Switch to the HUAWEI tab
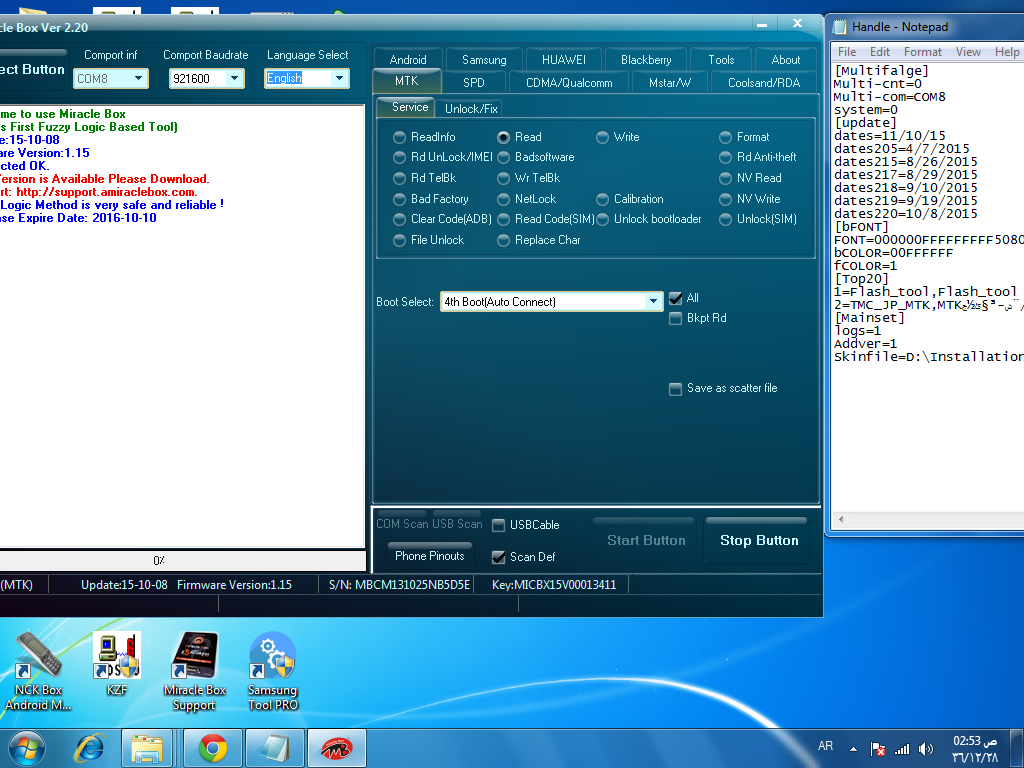Screen dimensions: 1024x768 click(564, 59)
